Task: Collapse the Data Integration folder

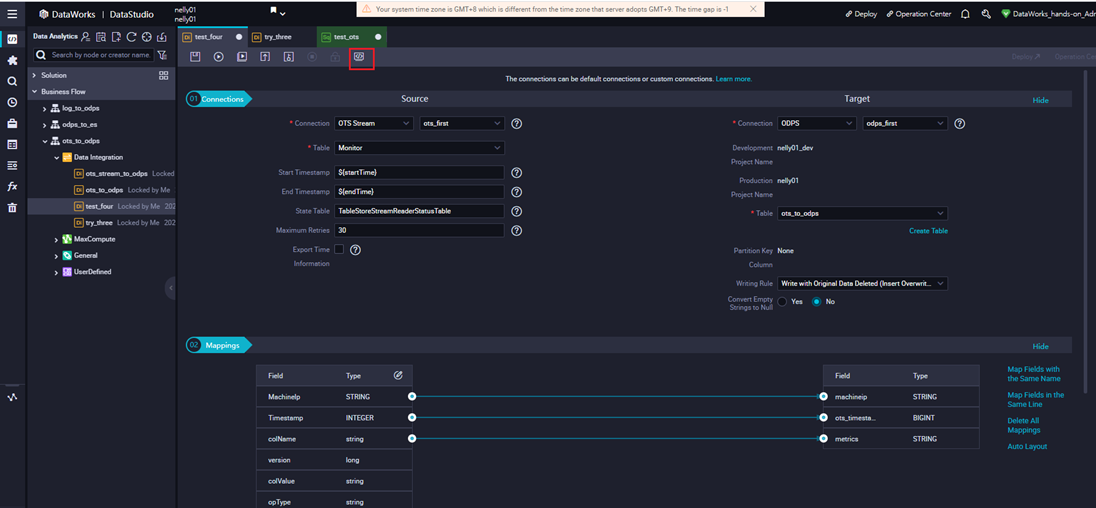Action: pyautogui.click(x=57, y=157)
